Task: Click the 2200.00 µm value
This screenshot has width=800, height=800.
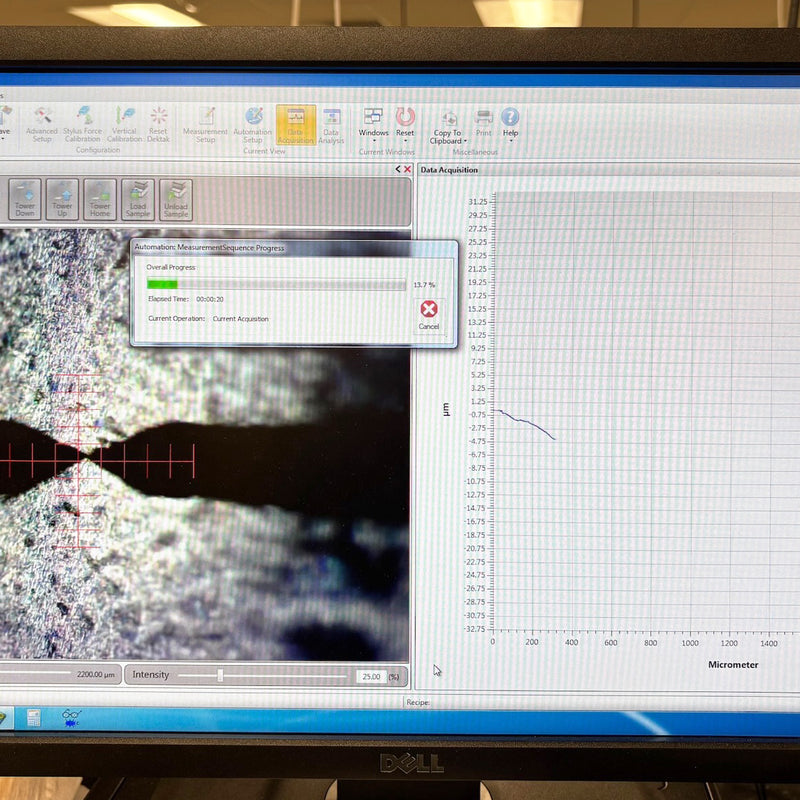Action: tap(95, 674)
